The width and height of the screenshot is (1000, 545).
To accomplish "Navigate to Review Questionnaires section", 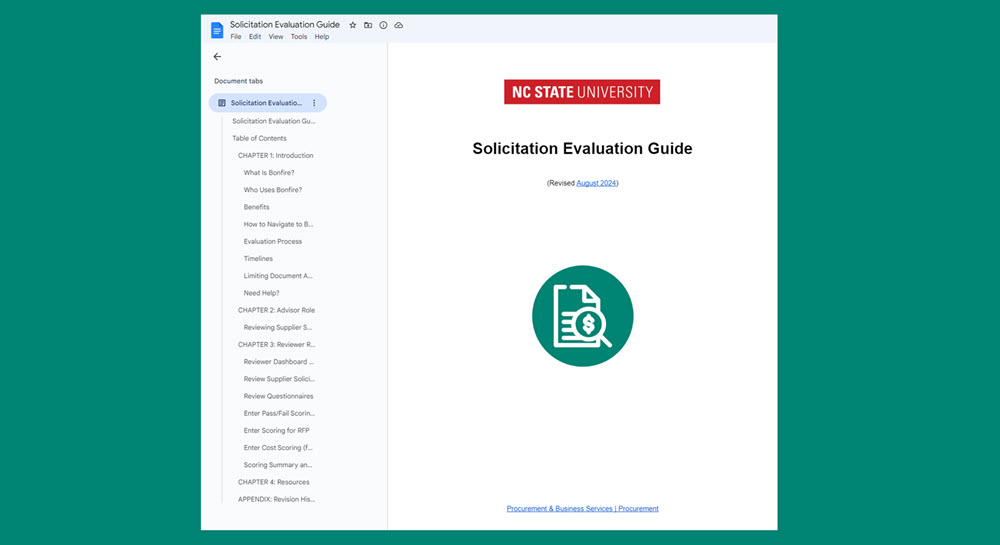I will (278, 396).
